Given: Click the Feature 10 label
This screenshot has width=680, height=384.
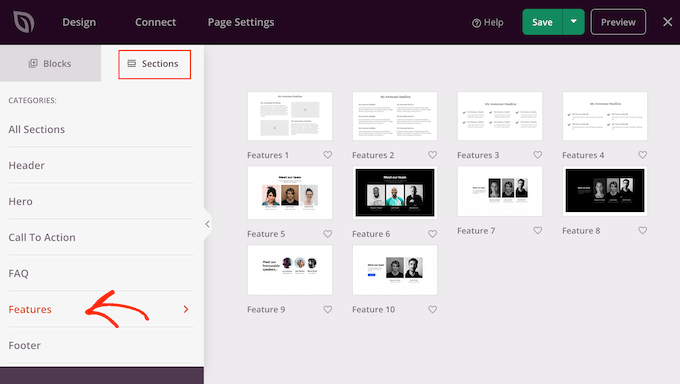Looking at the screenshot, I should tap(373, 309).
